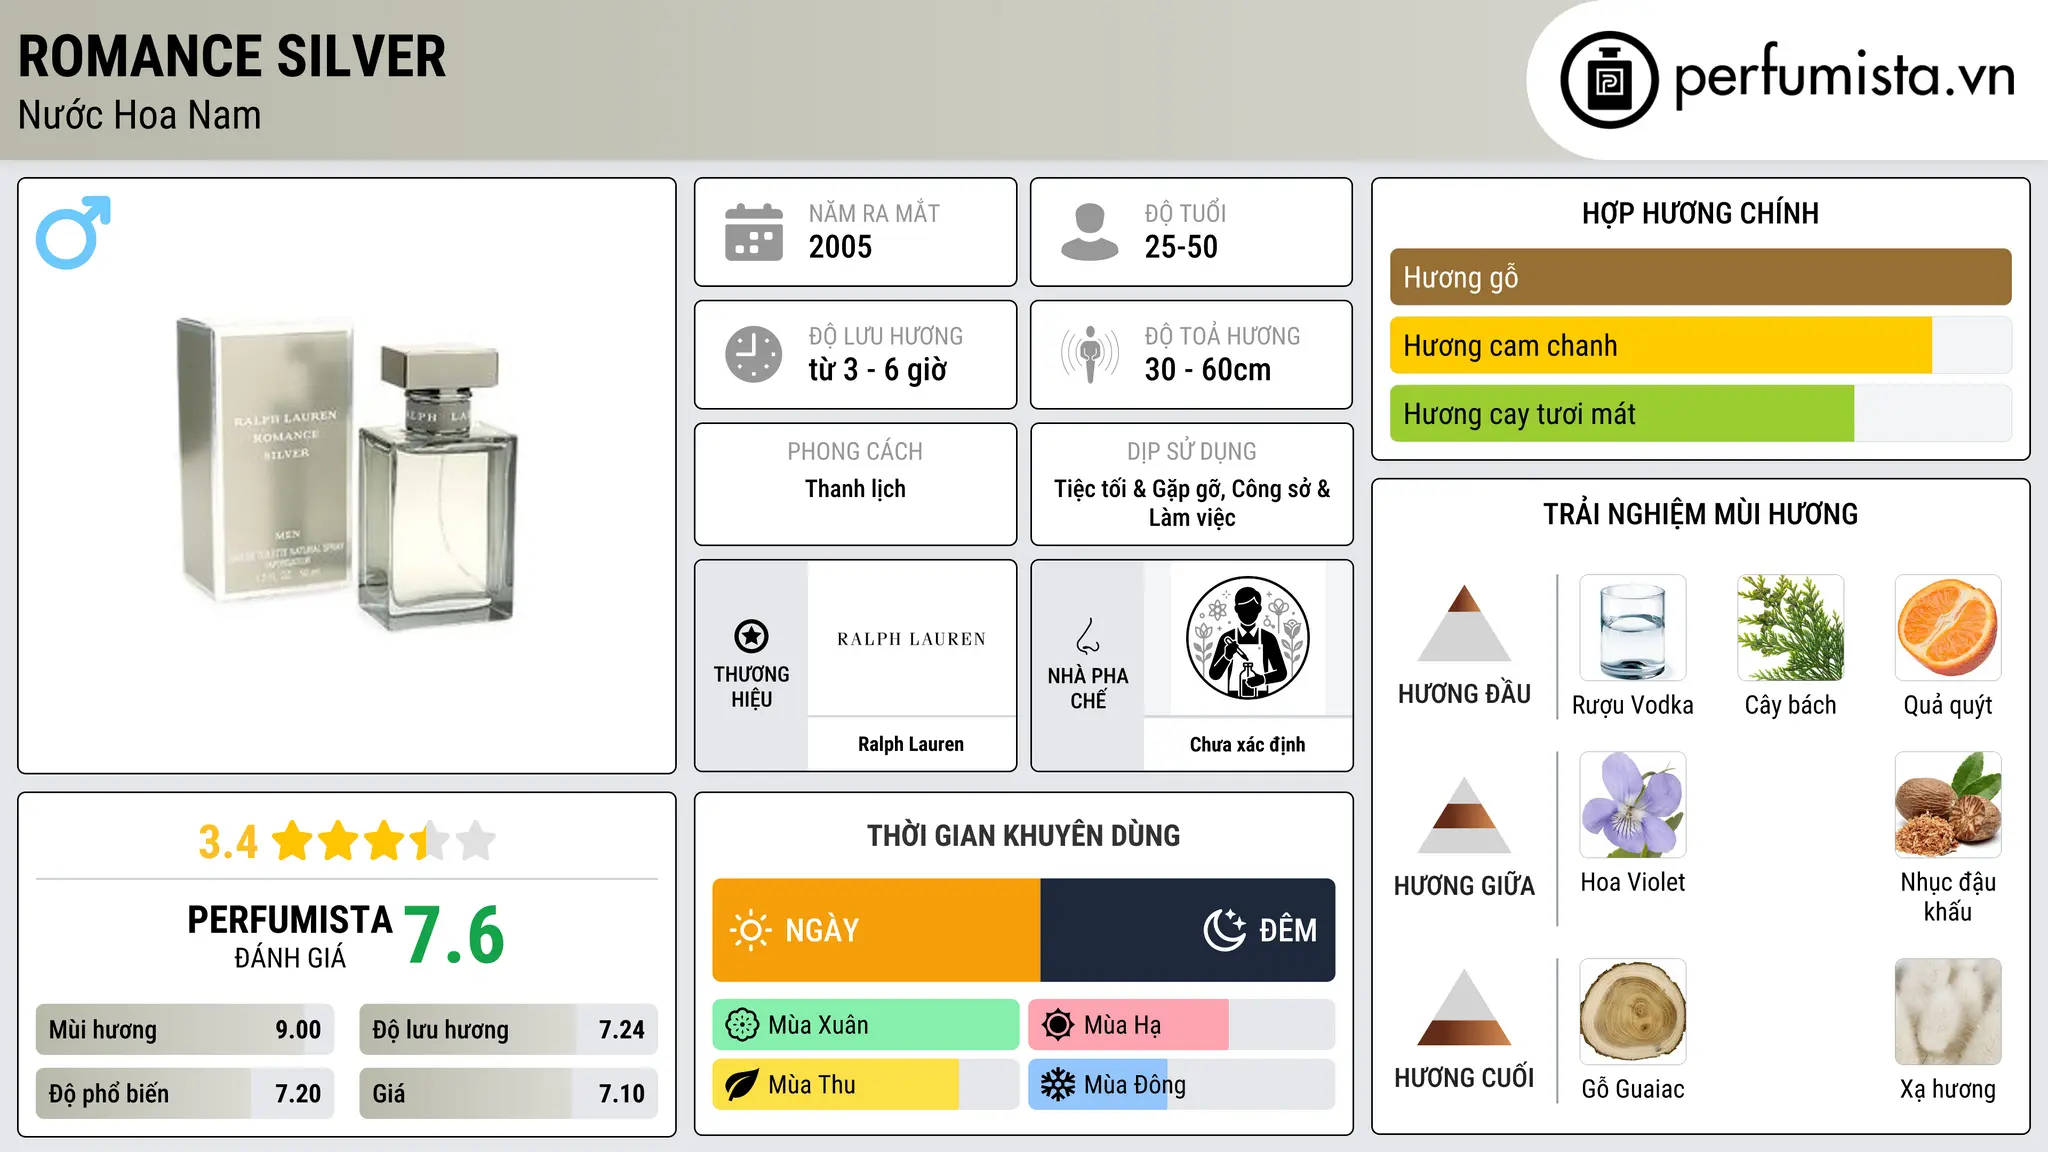Click the blue male gender symbol
The height and width of the screenshot is (1152, 2048).
[x=73, y=232]
